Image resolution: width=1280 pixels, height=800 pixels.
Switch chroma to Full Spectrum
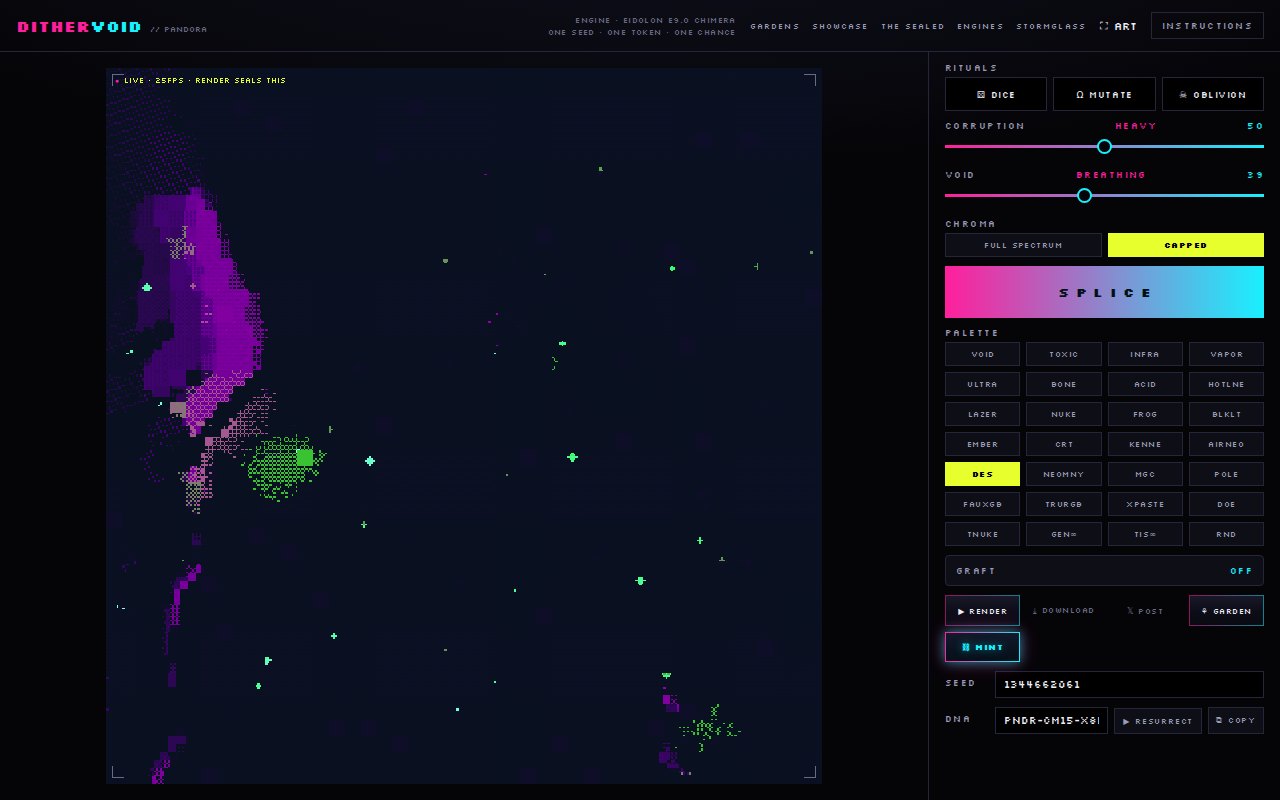coord(1023,245)
